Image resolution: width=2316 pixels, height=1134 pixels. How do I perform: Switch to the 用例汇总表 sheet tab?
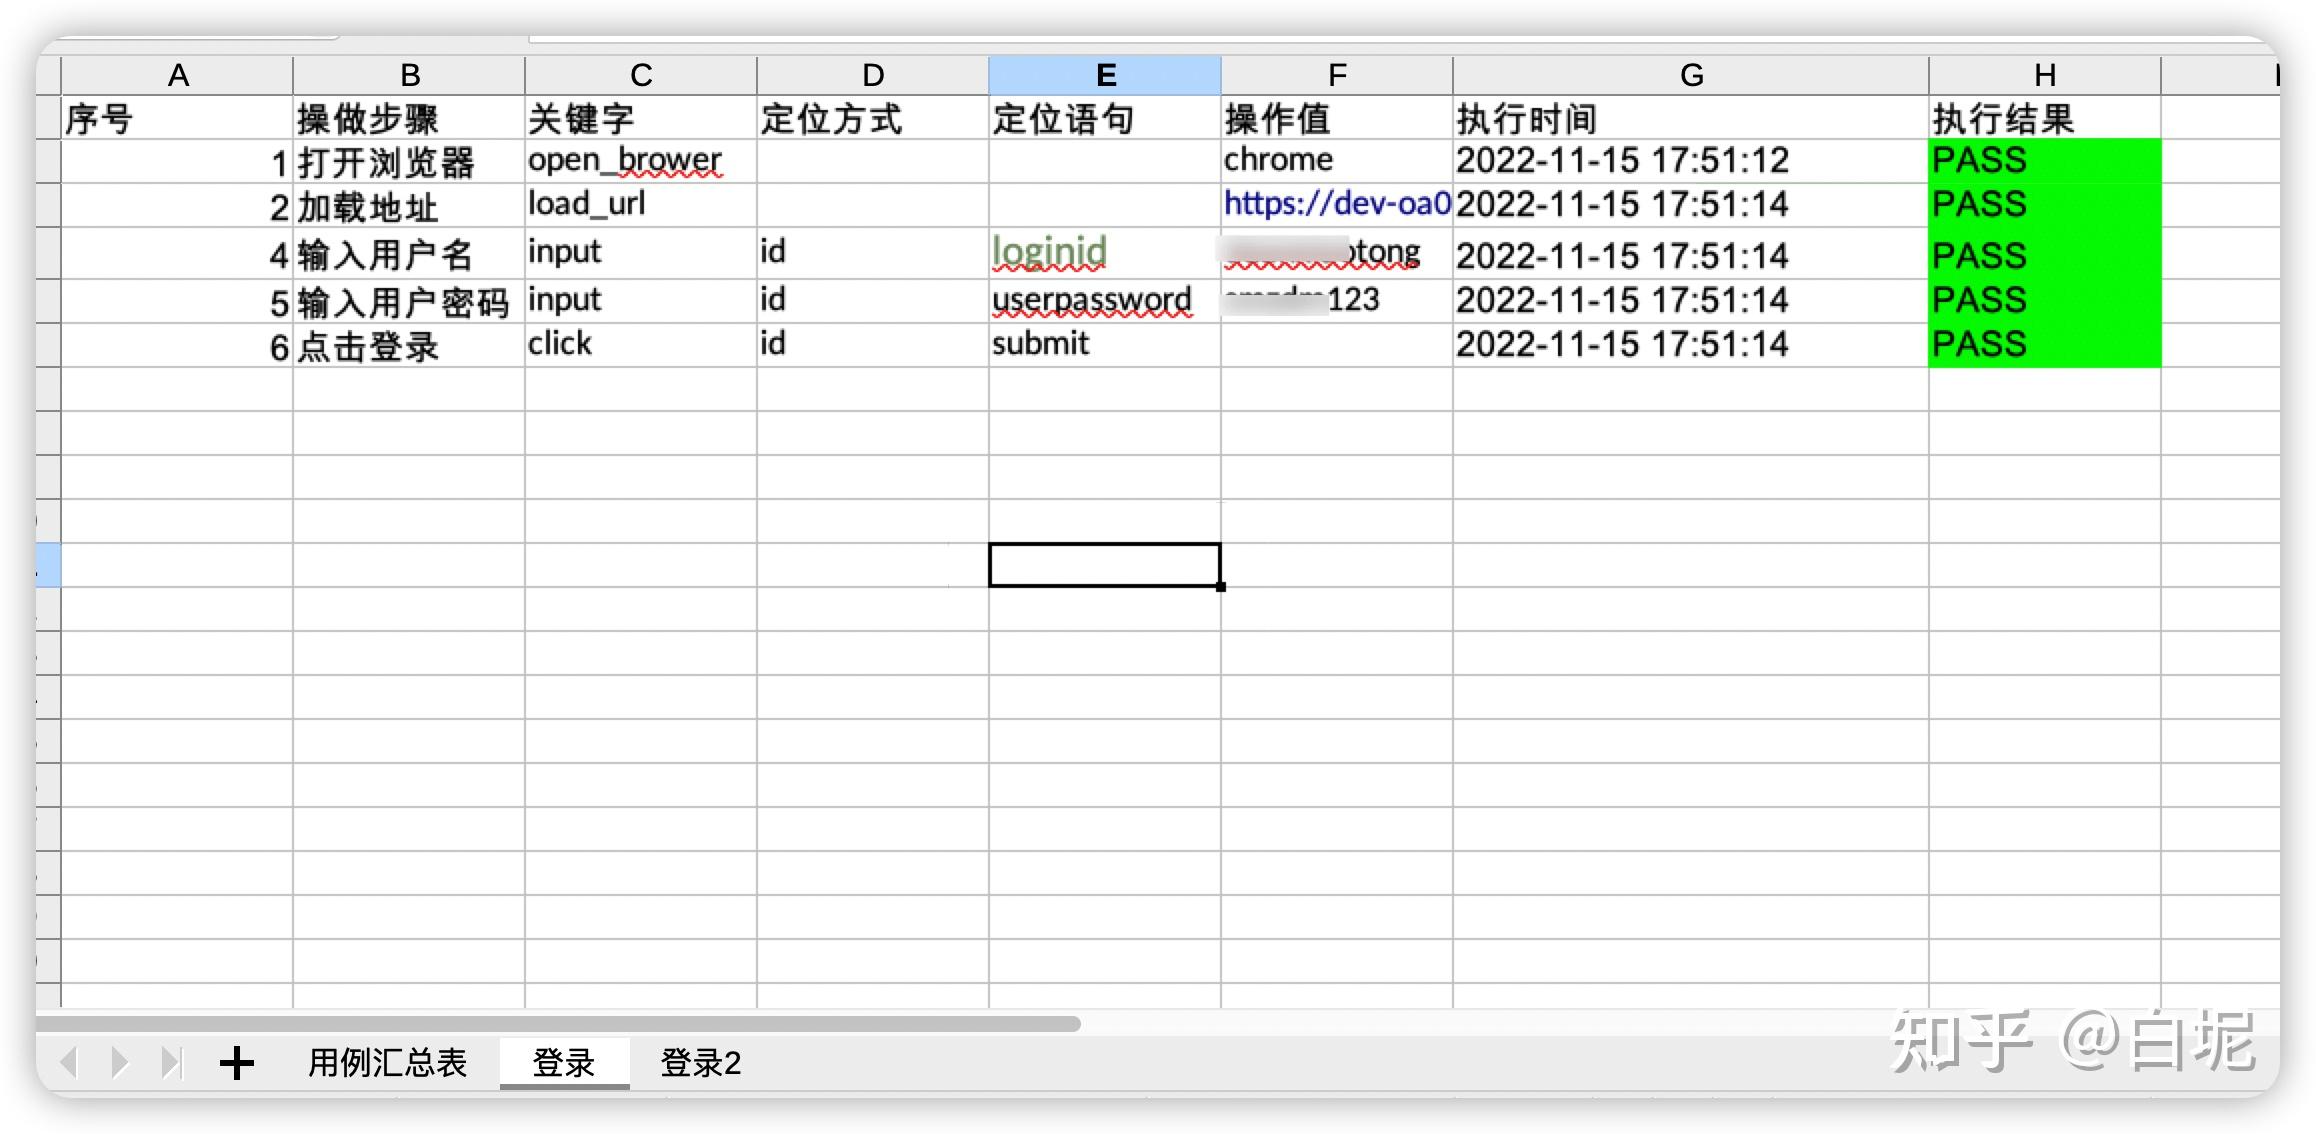[x=387, y=1062]
